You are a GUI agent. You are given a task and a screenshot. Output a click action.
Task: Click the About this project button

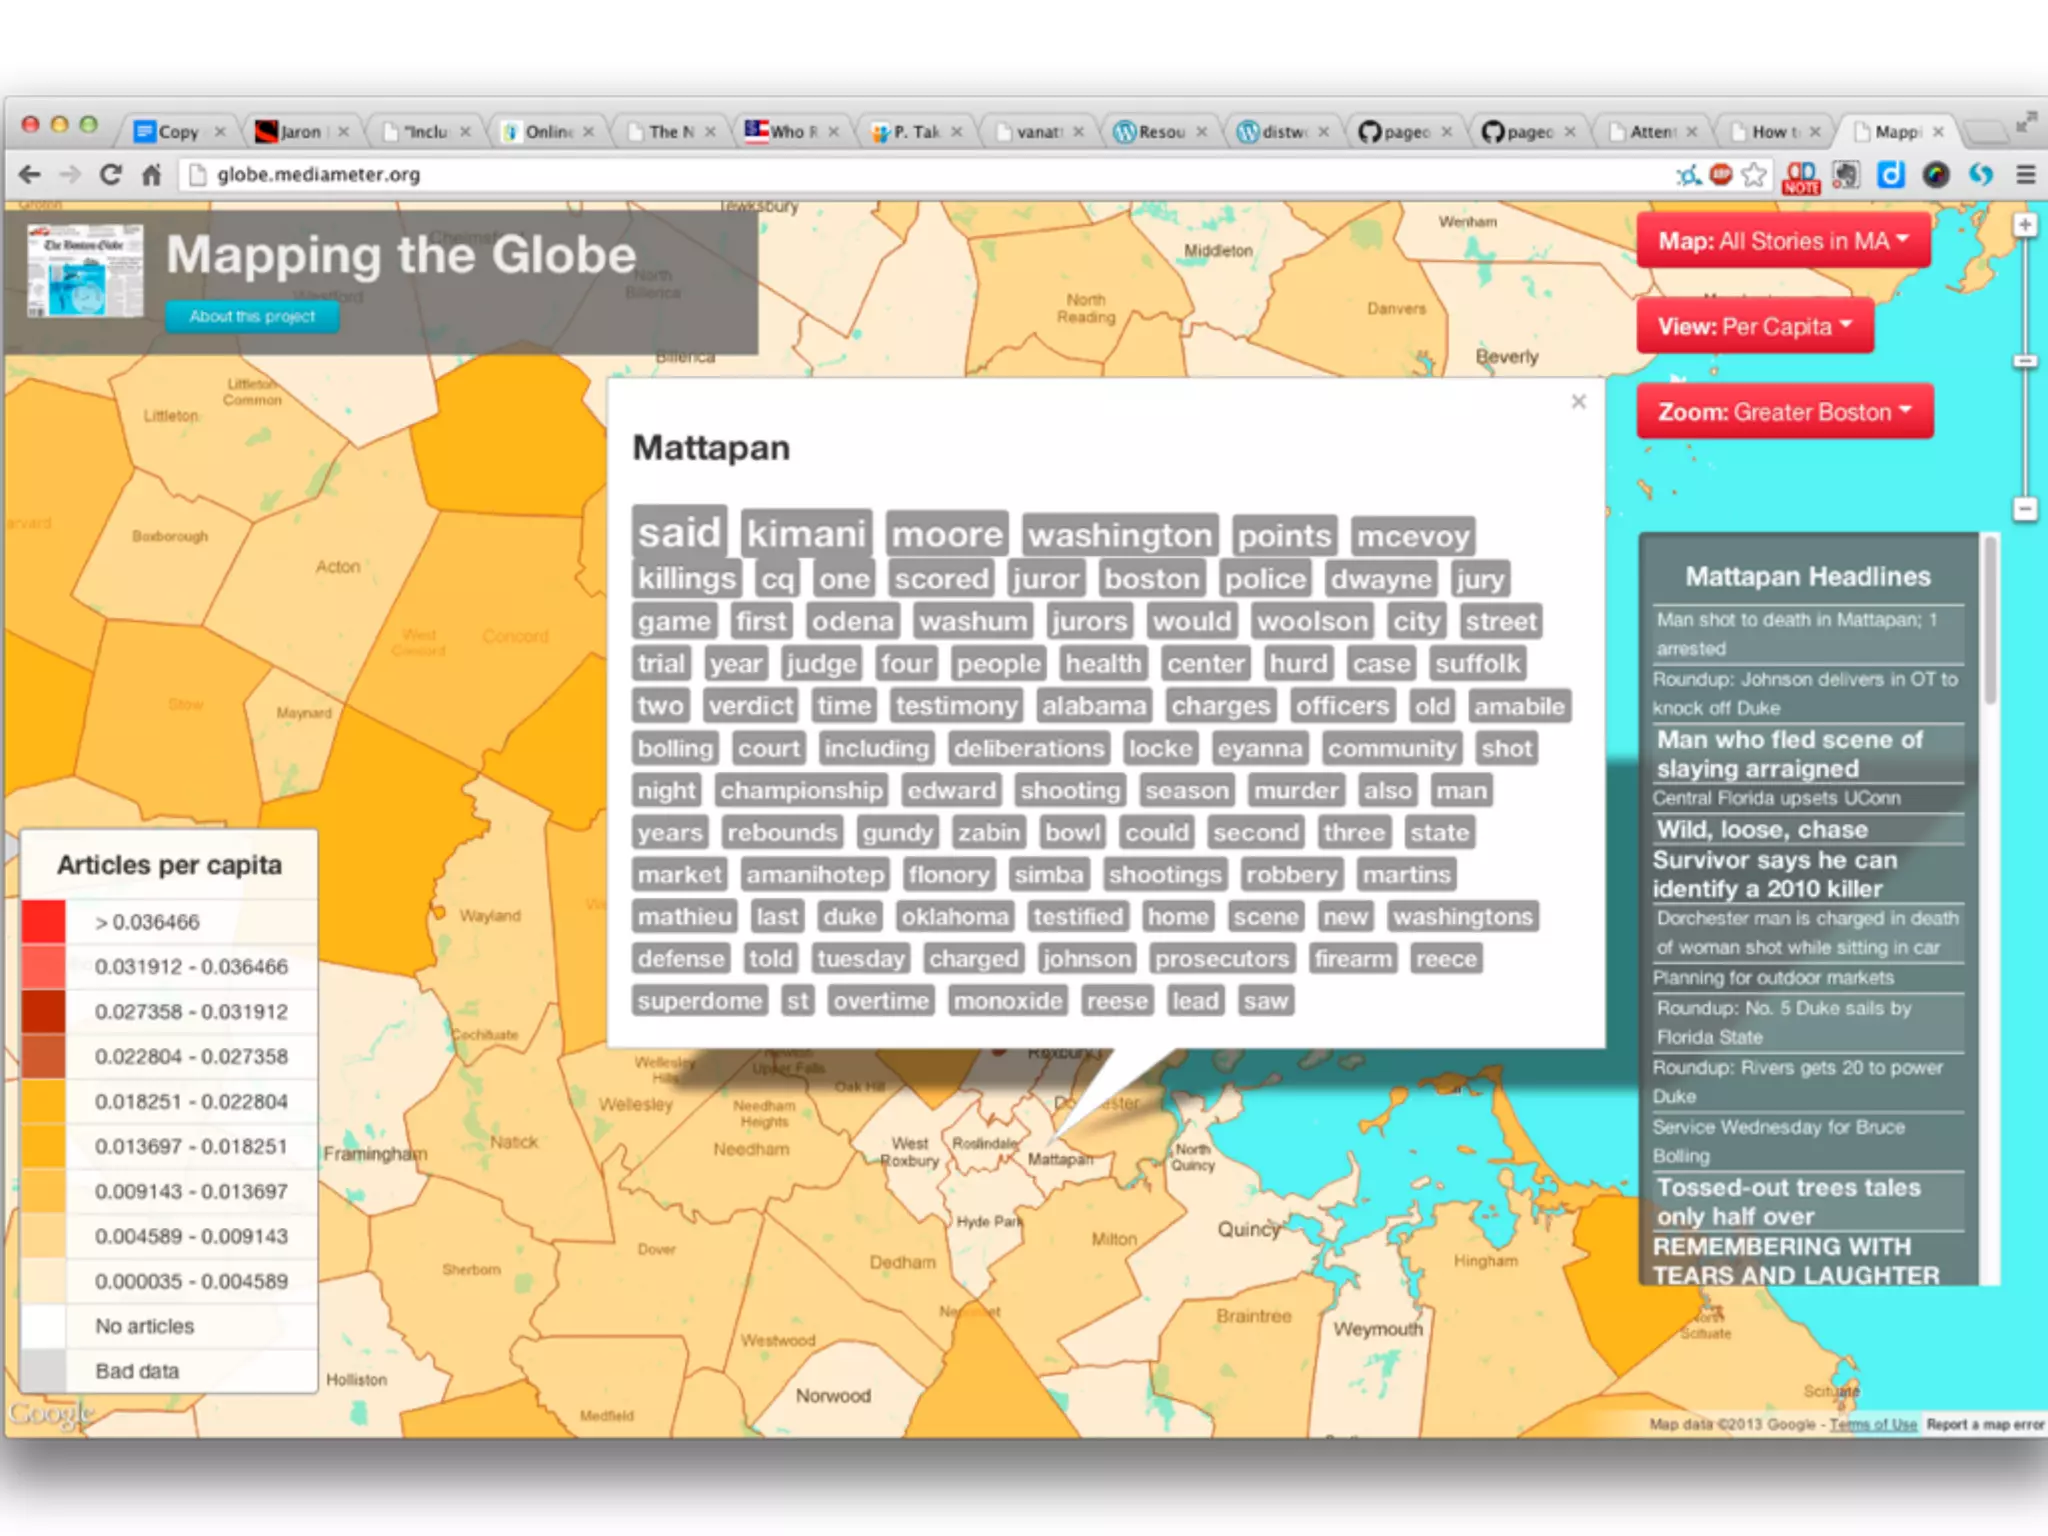(252, 317)
